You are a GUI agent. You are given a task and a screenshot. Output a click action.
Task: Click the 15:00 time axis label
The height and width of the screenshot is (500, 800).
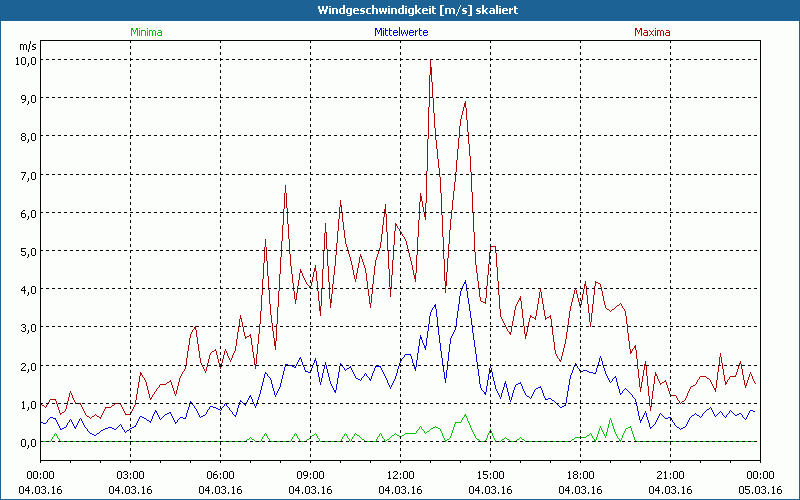tap(490, 476)
